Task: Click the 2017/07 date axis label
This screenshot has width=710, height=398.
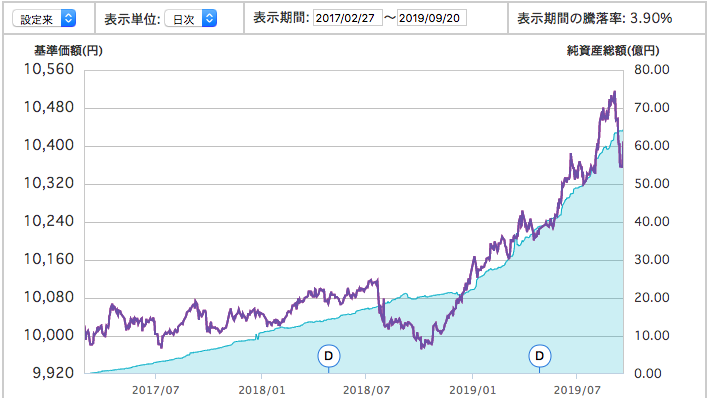Action: click(155, 390)
